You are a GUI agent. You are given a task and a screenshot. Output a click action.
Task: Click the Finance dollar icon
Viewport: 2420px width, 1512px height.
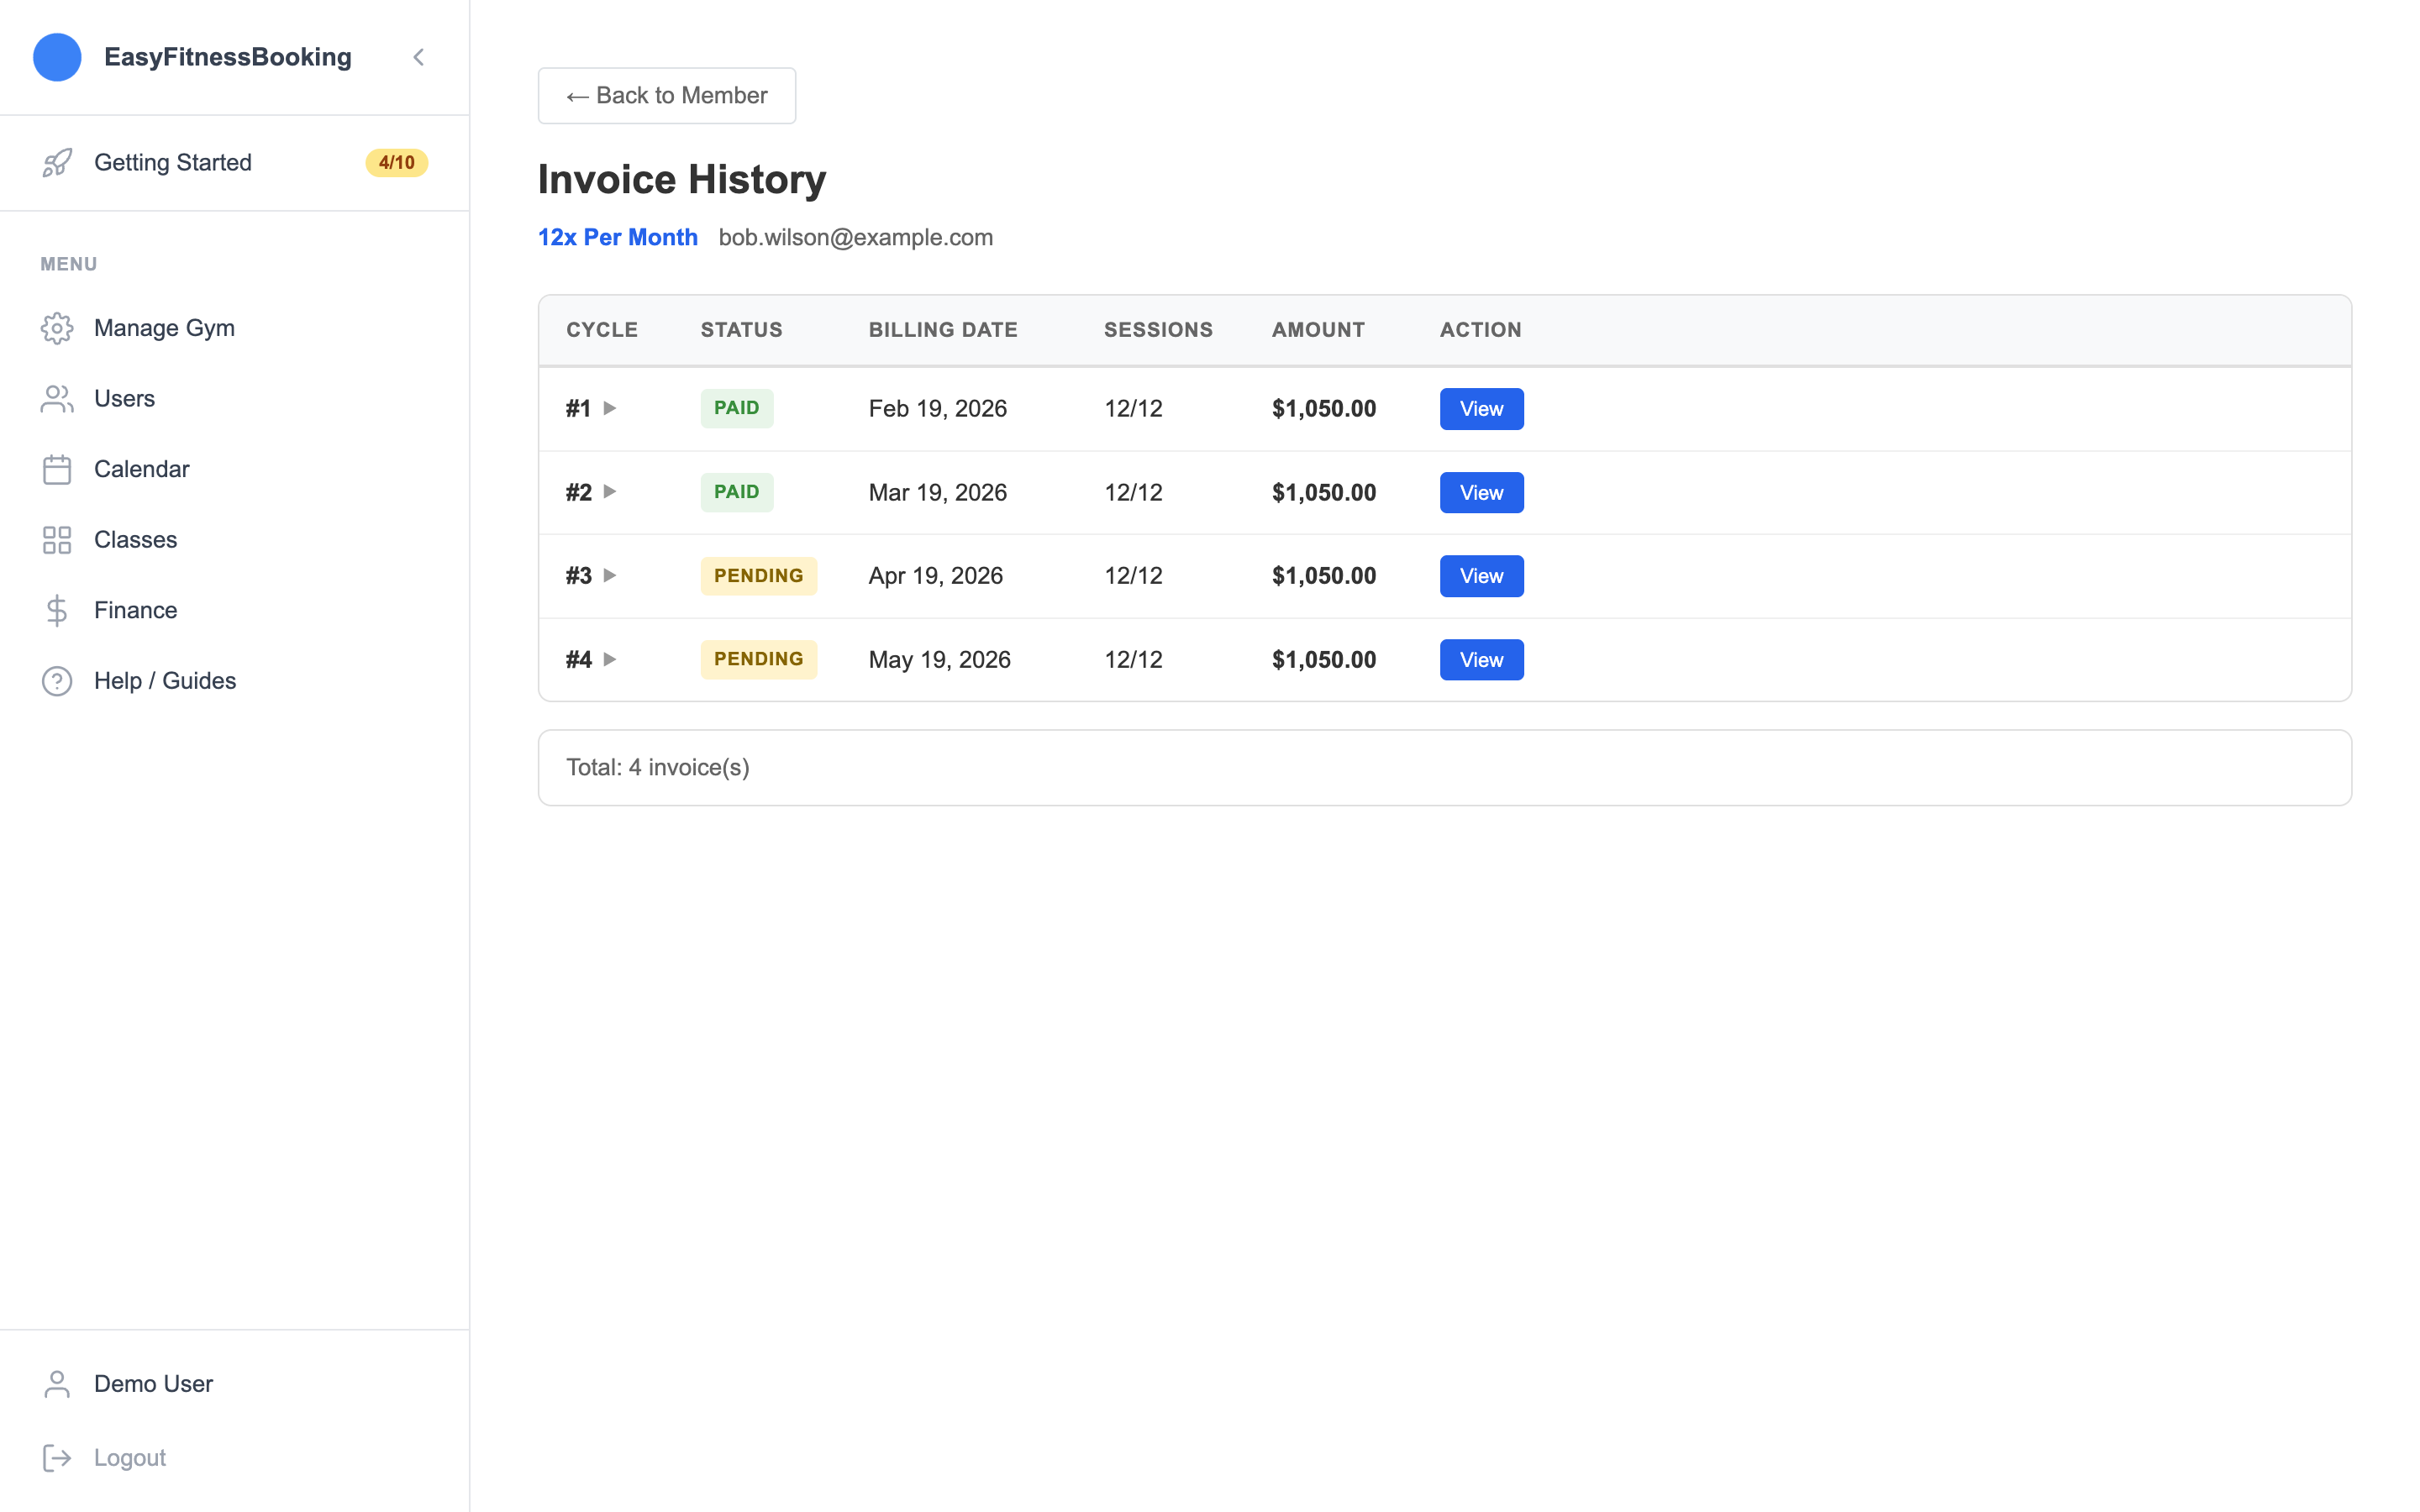(57, 610)
